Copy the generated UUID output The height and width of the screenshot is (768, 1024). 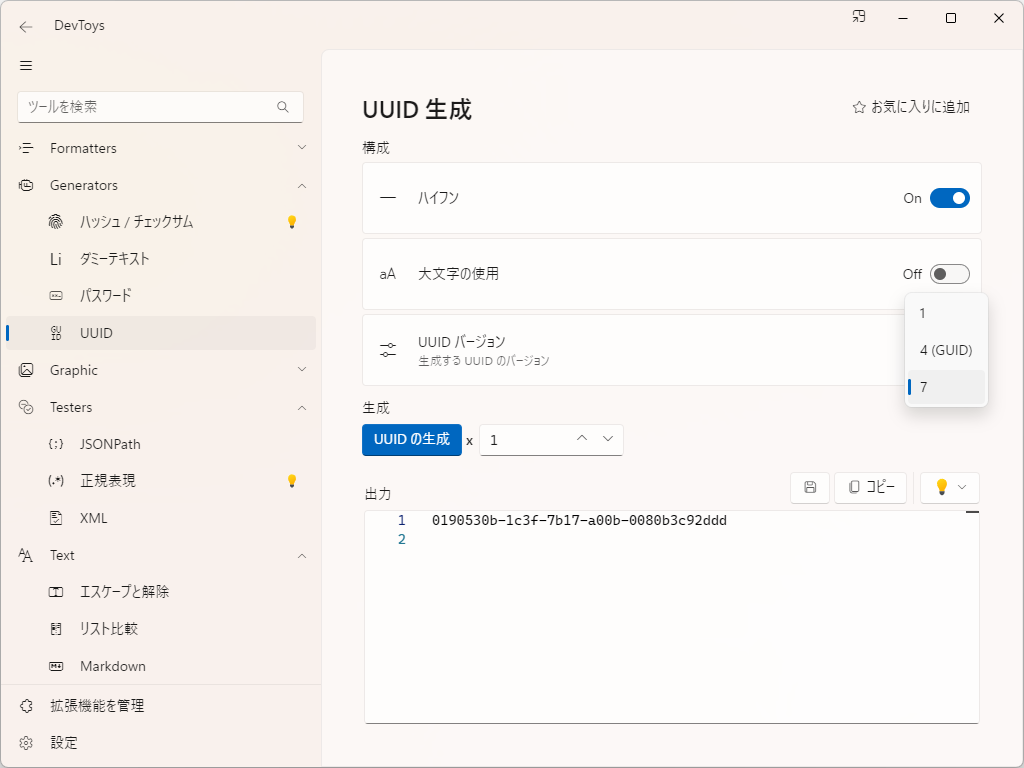[x=870, y=487]
